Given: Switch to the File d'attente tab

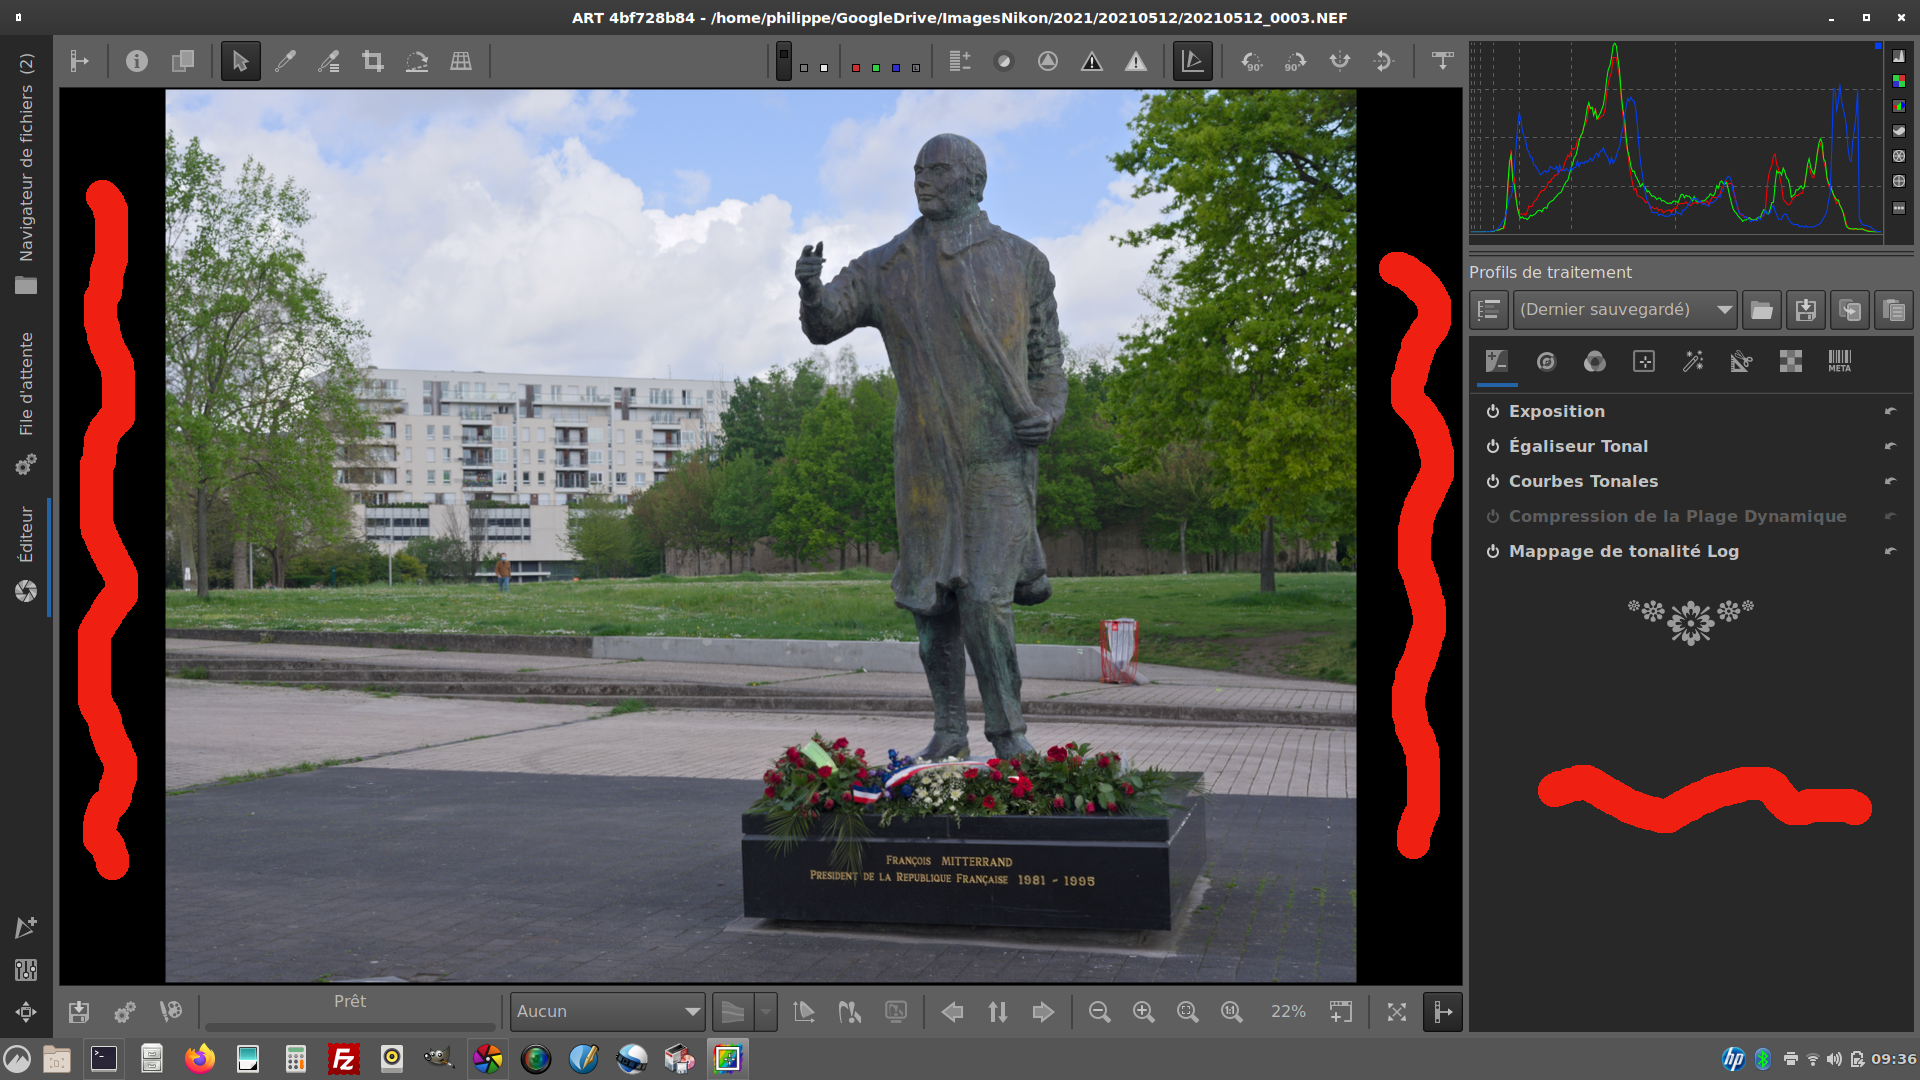Looking at the screenshot, I should (26, 385).
